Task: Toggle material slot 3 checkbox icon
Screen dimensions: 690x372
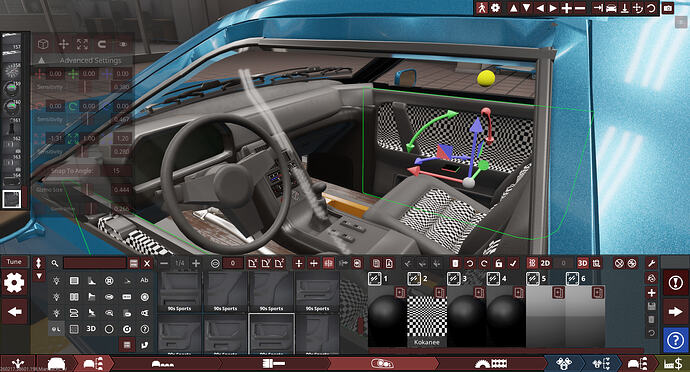Action: pyautogui.click(x=453, y=278)
